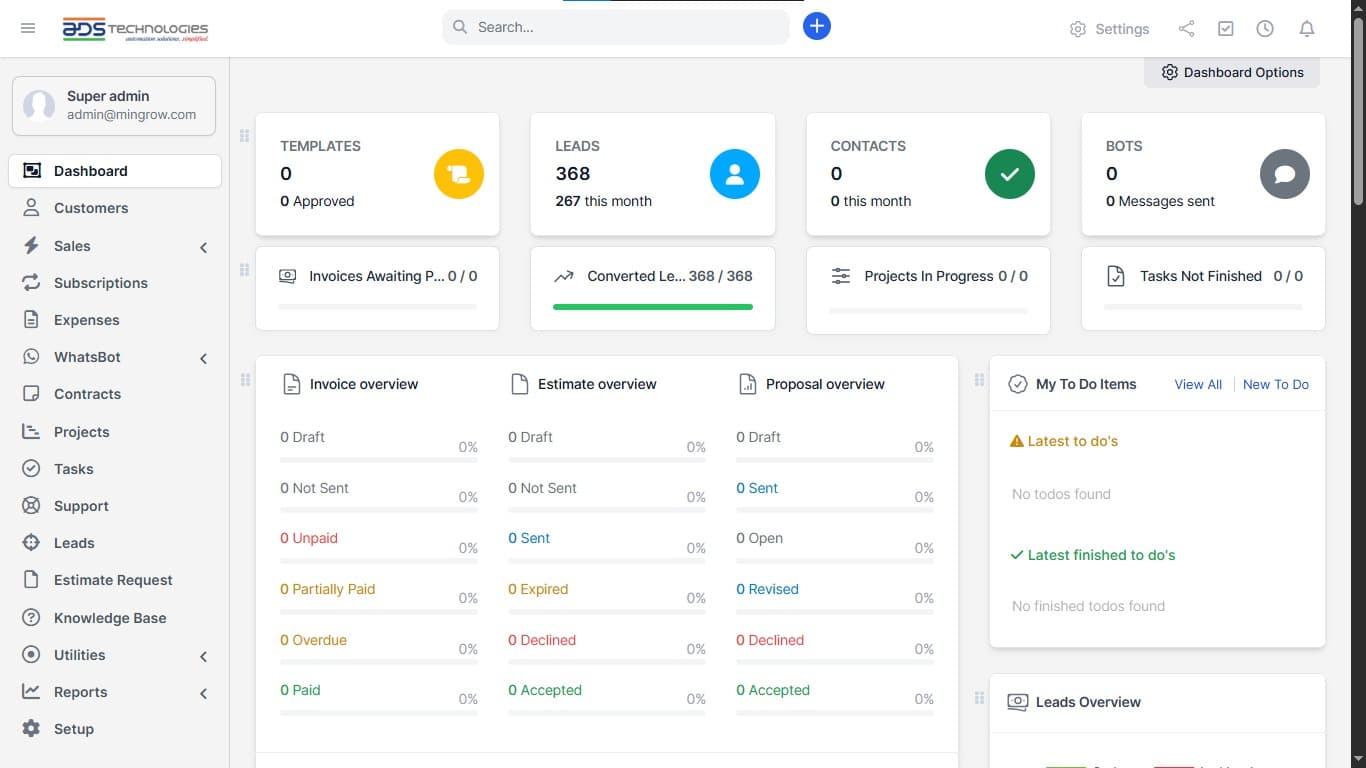The width and height of the screenshot is (1366, 768).
Task: Open Customers from the sidebar
Action: point(91,208)
